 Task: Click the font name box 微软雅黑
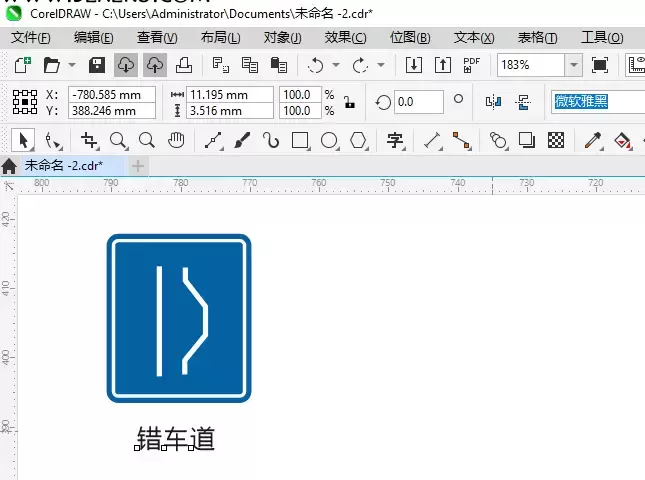coord(598,102)
